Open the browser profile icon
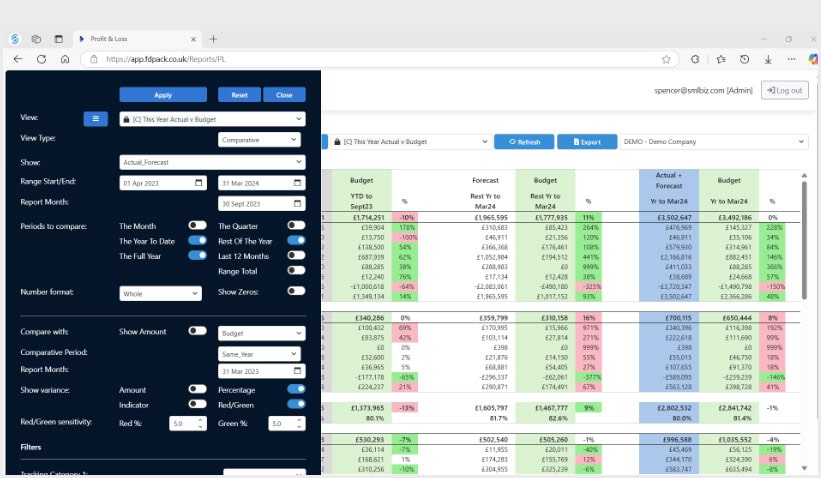Screen dimensions: 821x478 (15, 39)
